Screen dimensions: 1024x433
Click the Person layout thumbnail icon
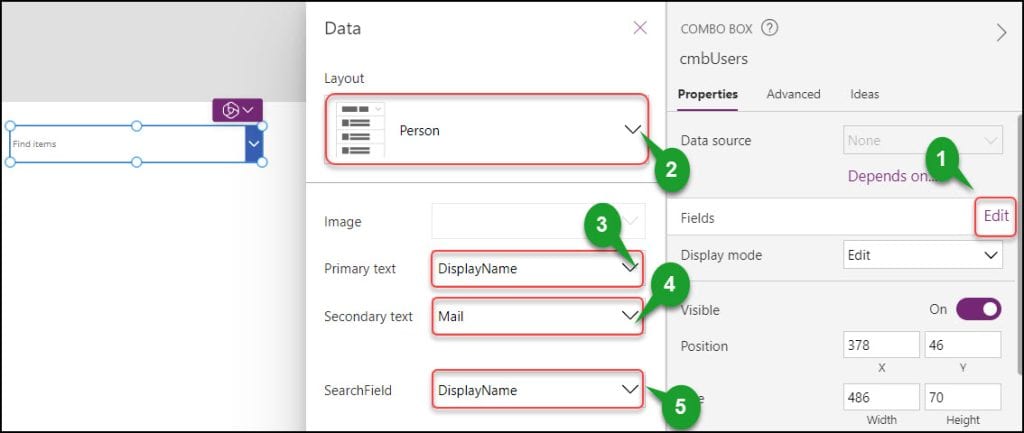(360, 130)
